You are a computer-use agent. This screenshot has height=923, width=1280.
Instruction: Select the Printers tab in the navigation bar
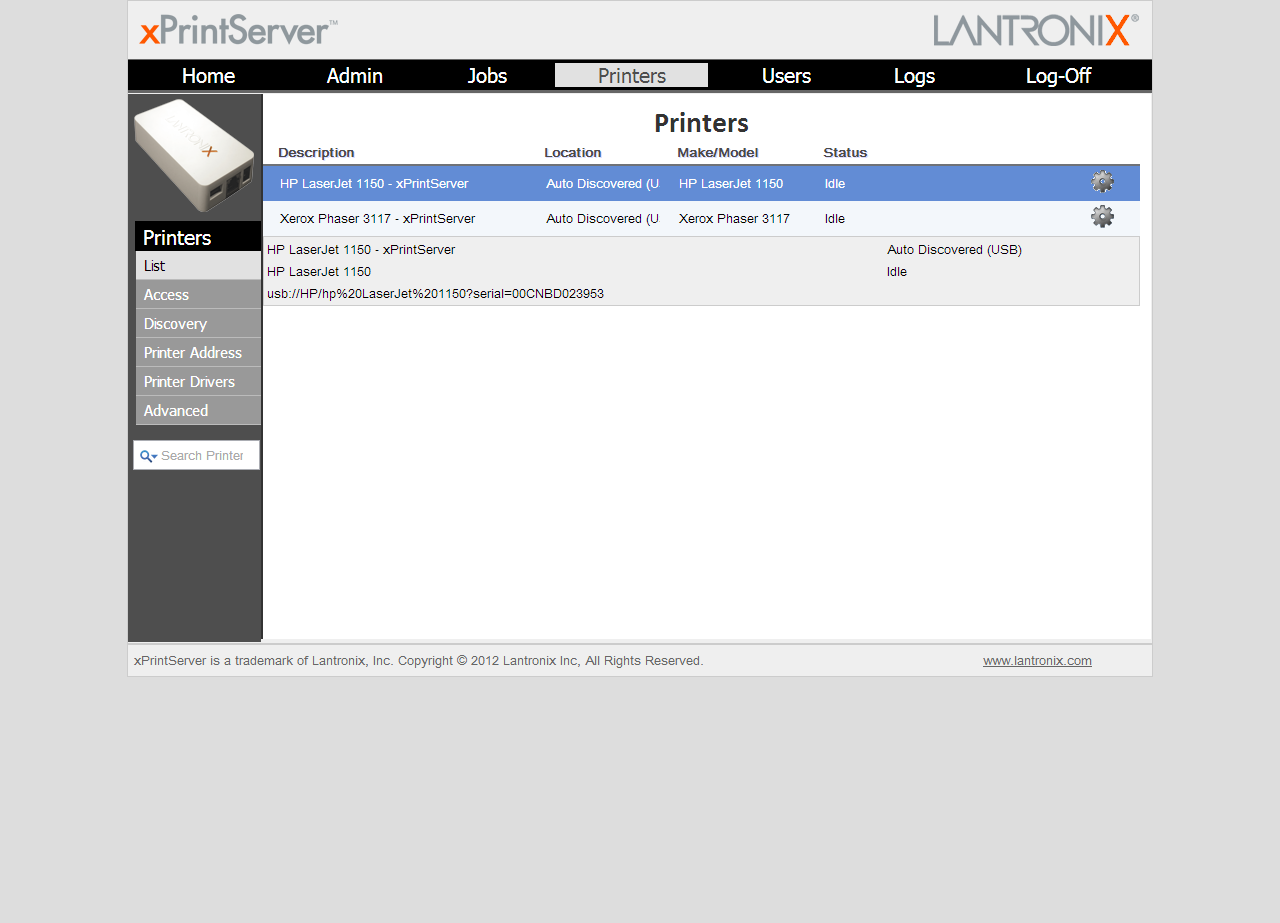click(632, 76)
